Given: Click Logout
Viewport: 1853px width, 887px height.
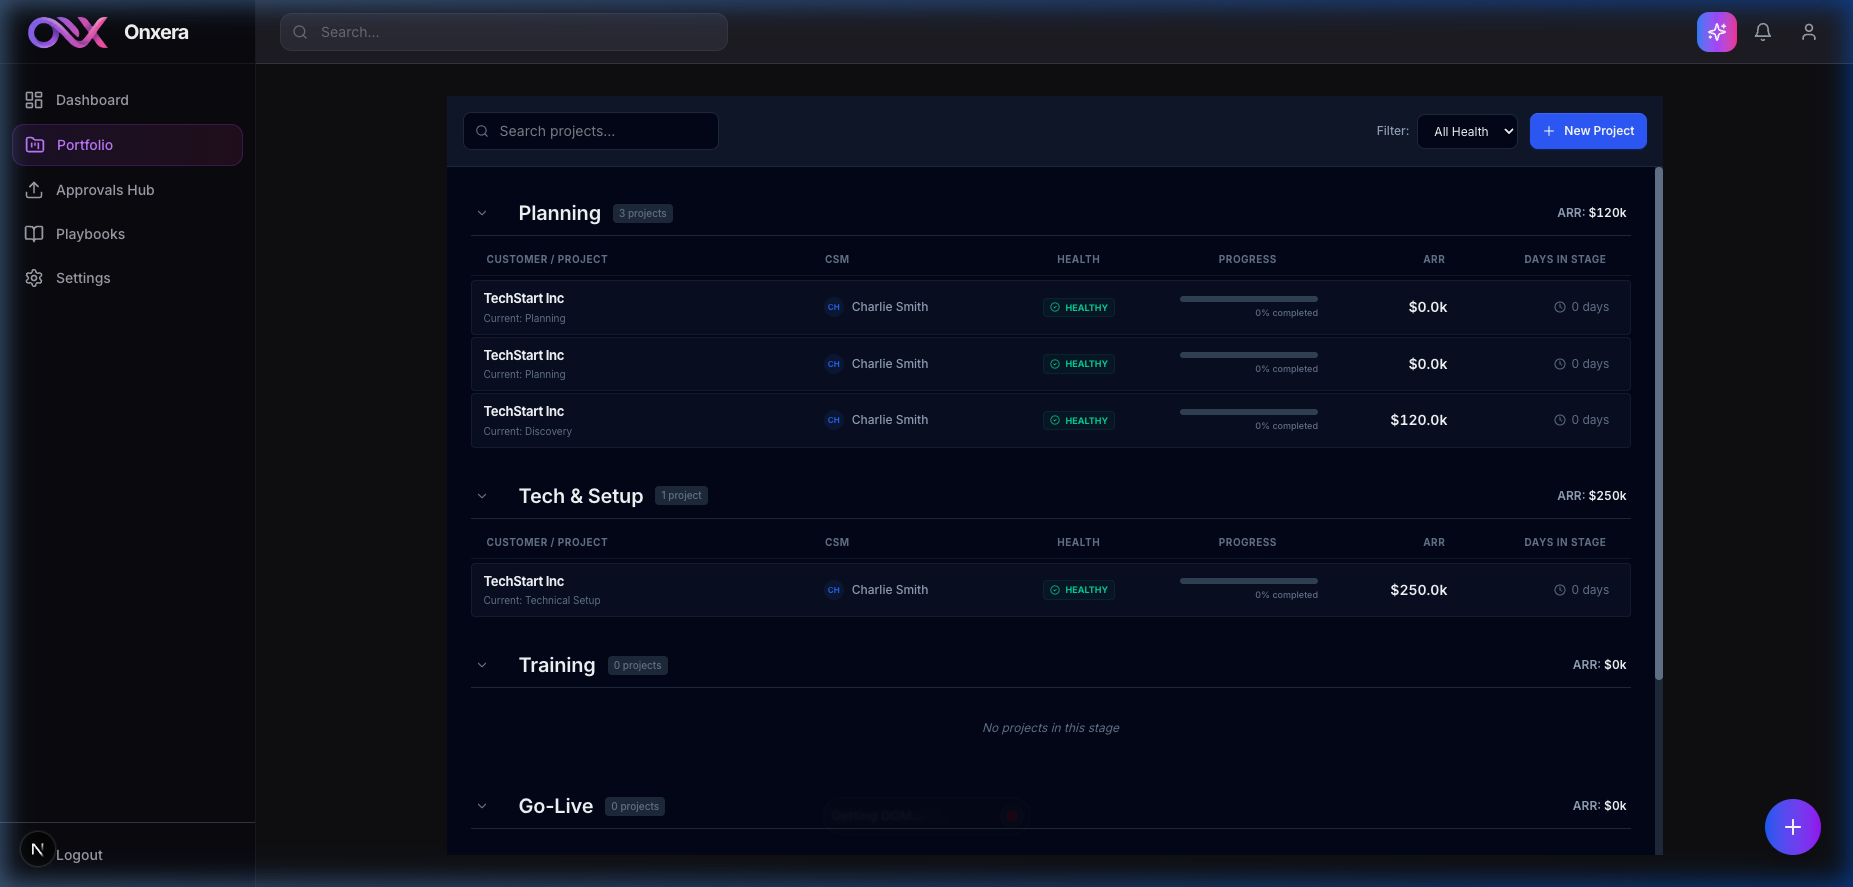Looking at the screenshot, I should (79, 855).
